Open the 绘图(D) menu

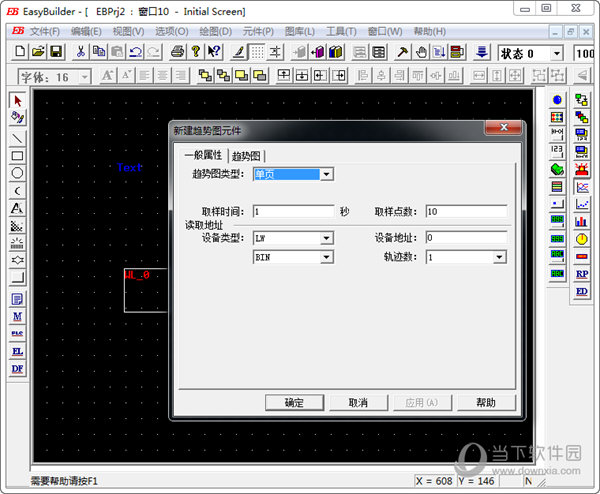click(216, 31)
